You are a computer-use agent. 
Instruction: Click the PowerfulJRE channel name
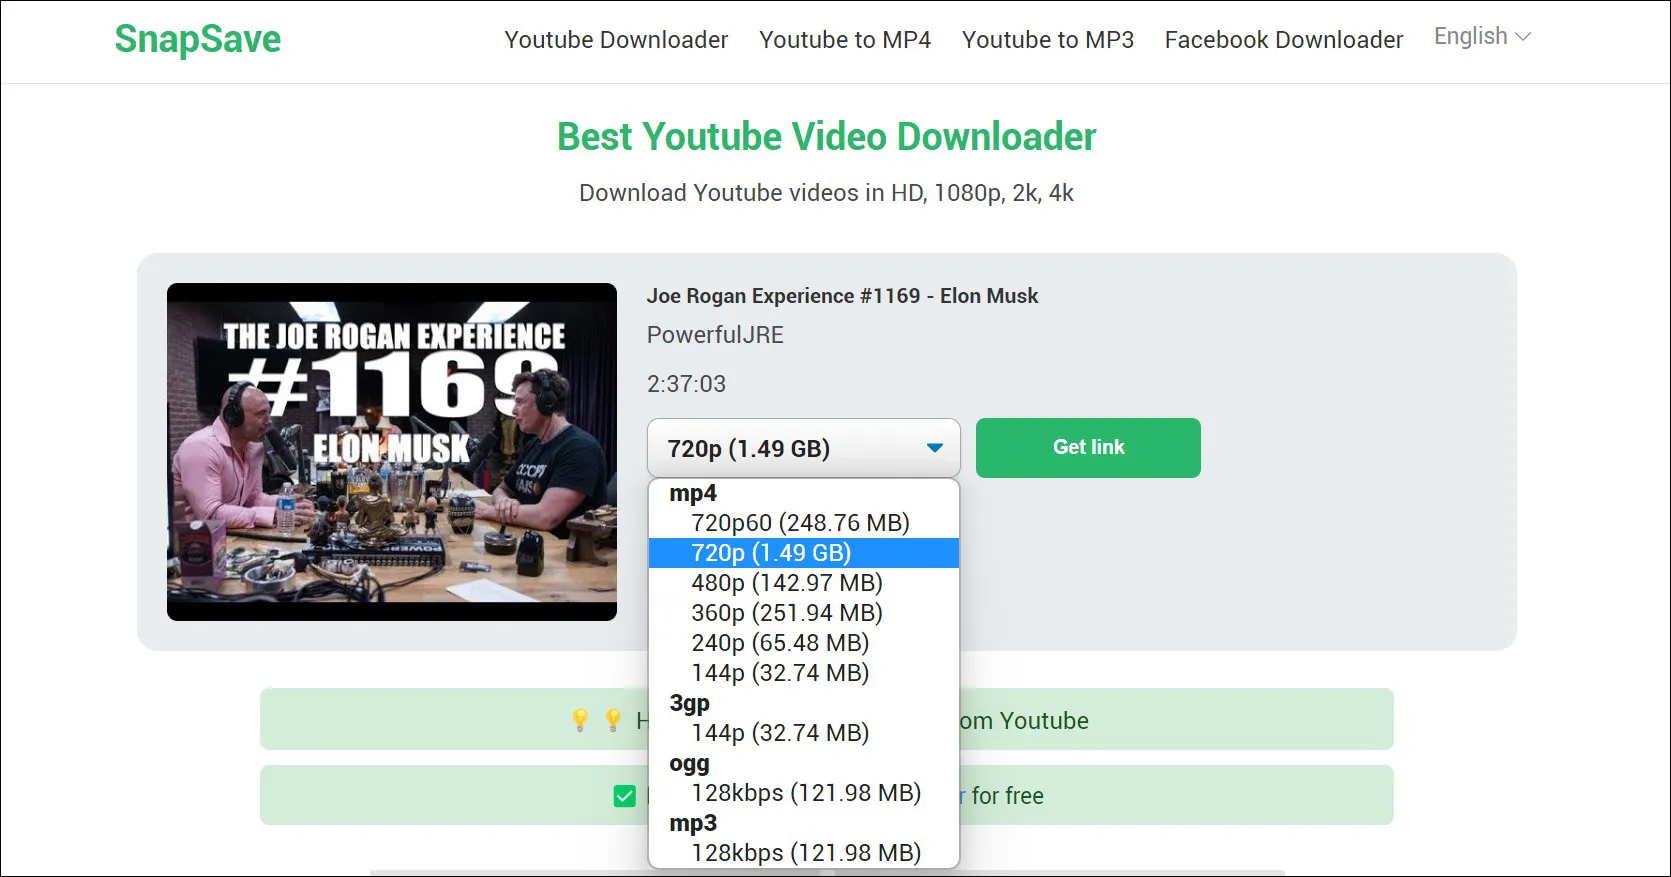tap(715, 335)
